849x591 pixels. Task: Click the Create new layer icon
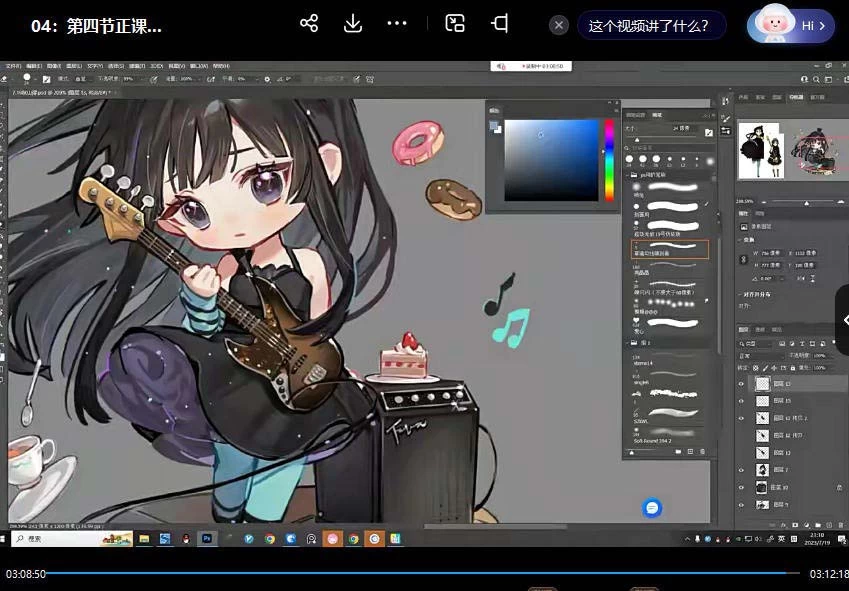click(830, 523)
